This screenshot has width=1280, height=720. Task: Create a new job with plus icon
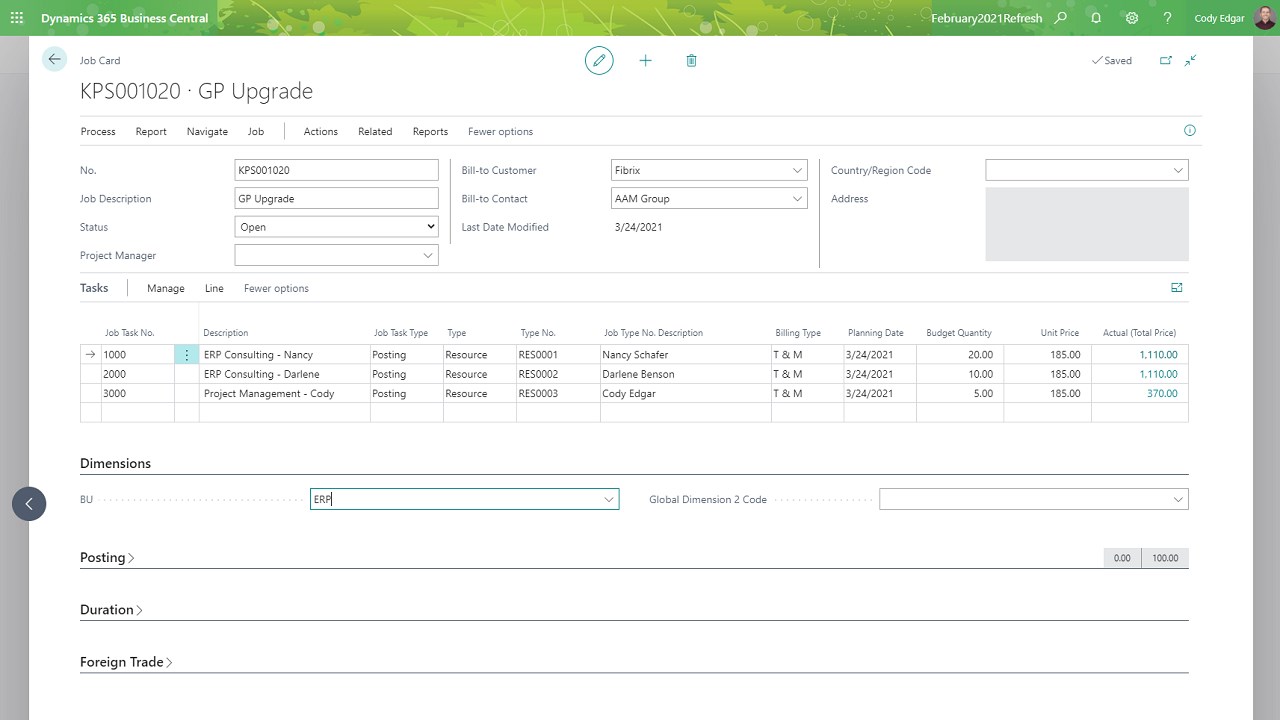(645, 61)
